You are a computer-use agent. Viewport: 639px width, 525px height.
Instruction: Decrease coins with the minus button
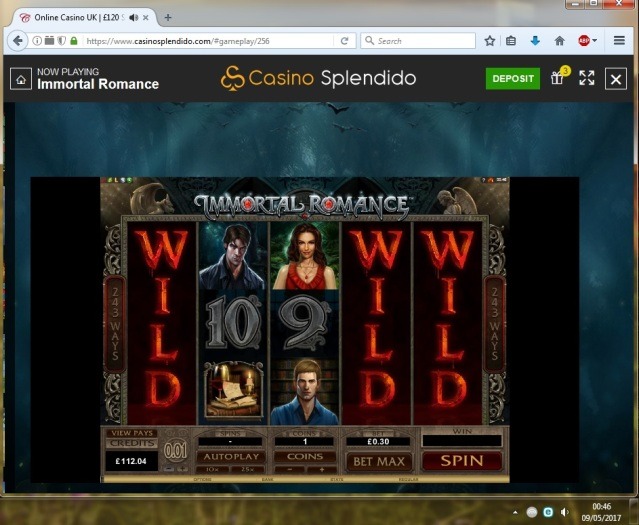(289, 470)
